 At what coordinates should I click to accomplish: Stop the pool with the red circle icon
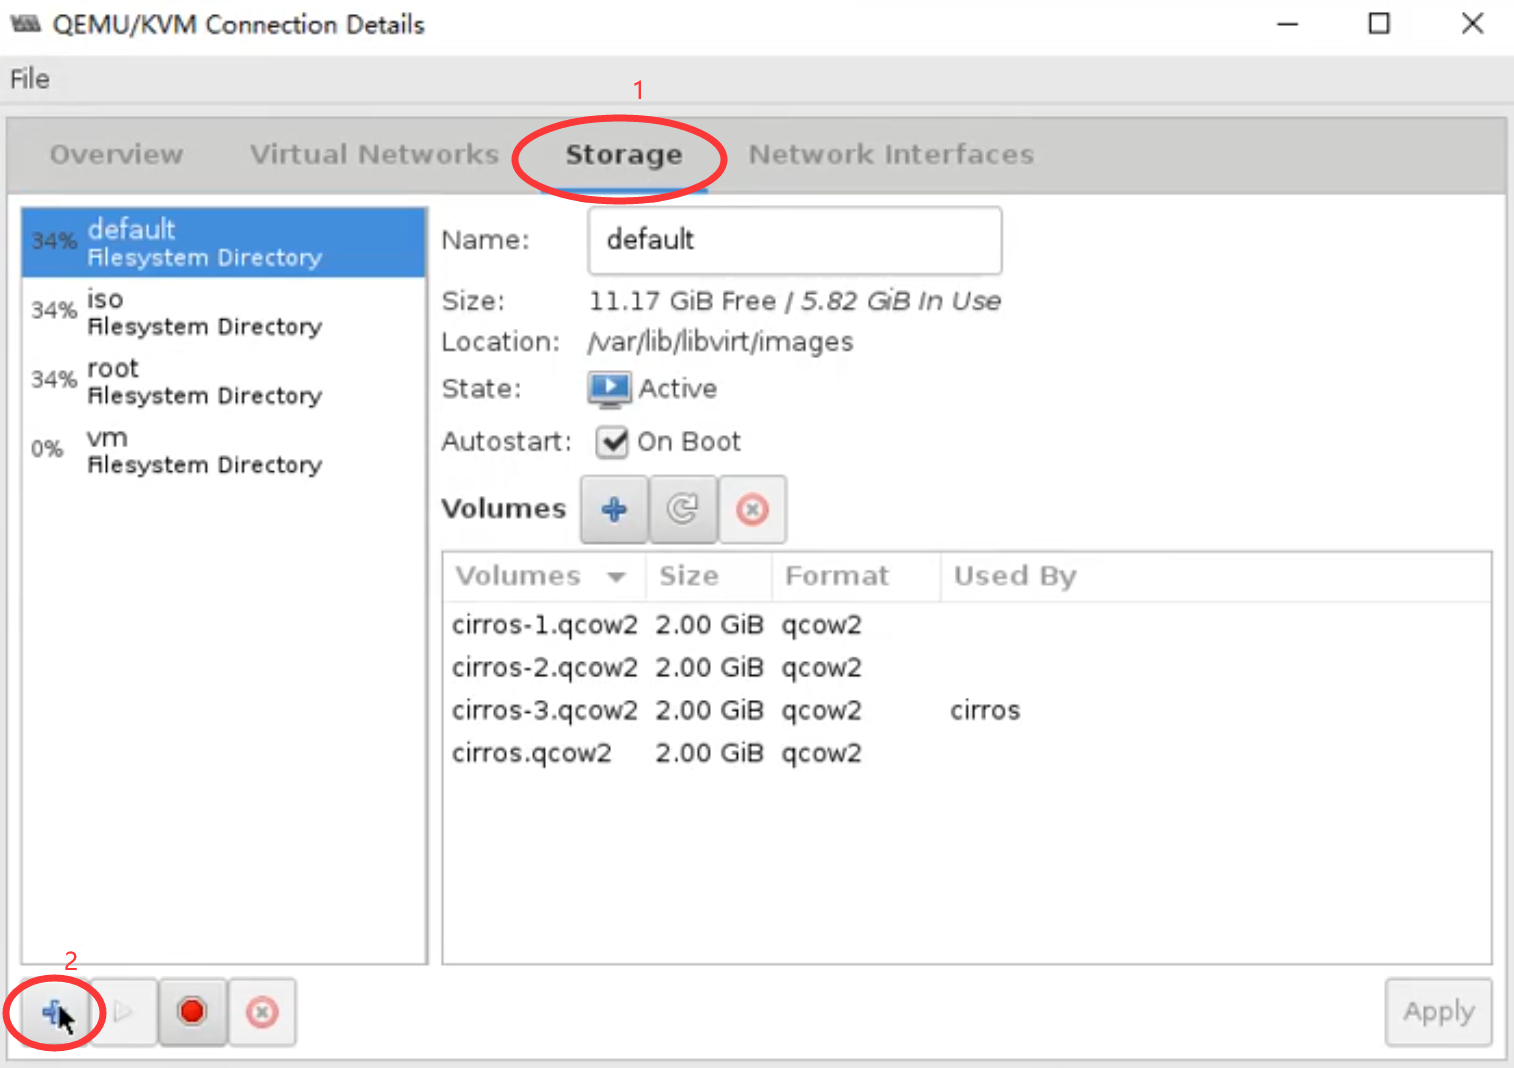click(x=192, y=1012)
